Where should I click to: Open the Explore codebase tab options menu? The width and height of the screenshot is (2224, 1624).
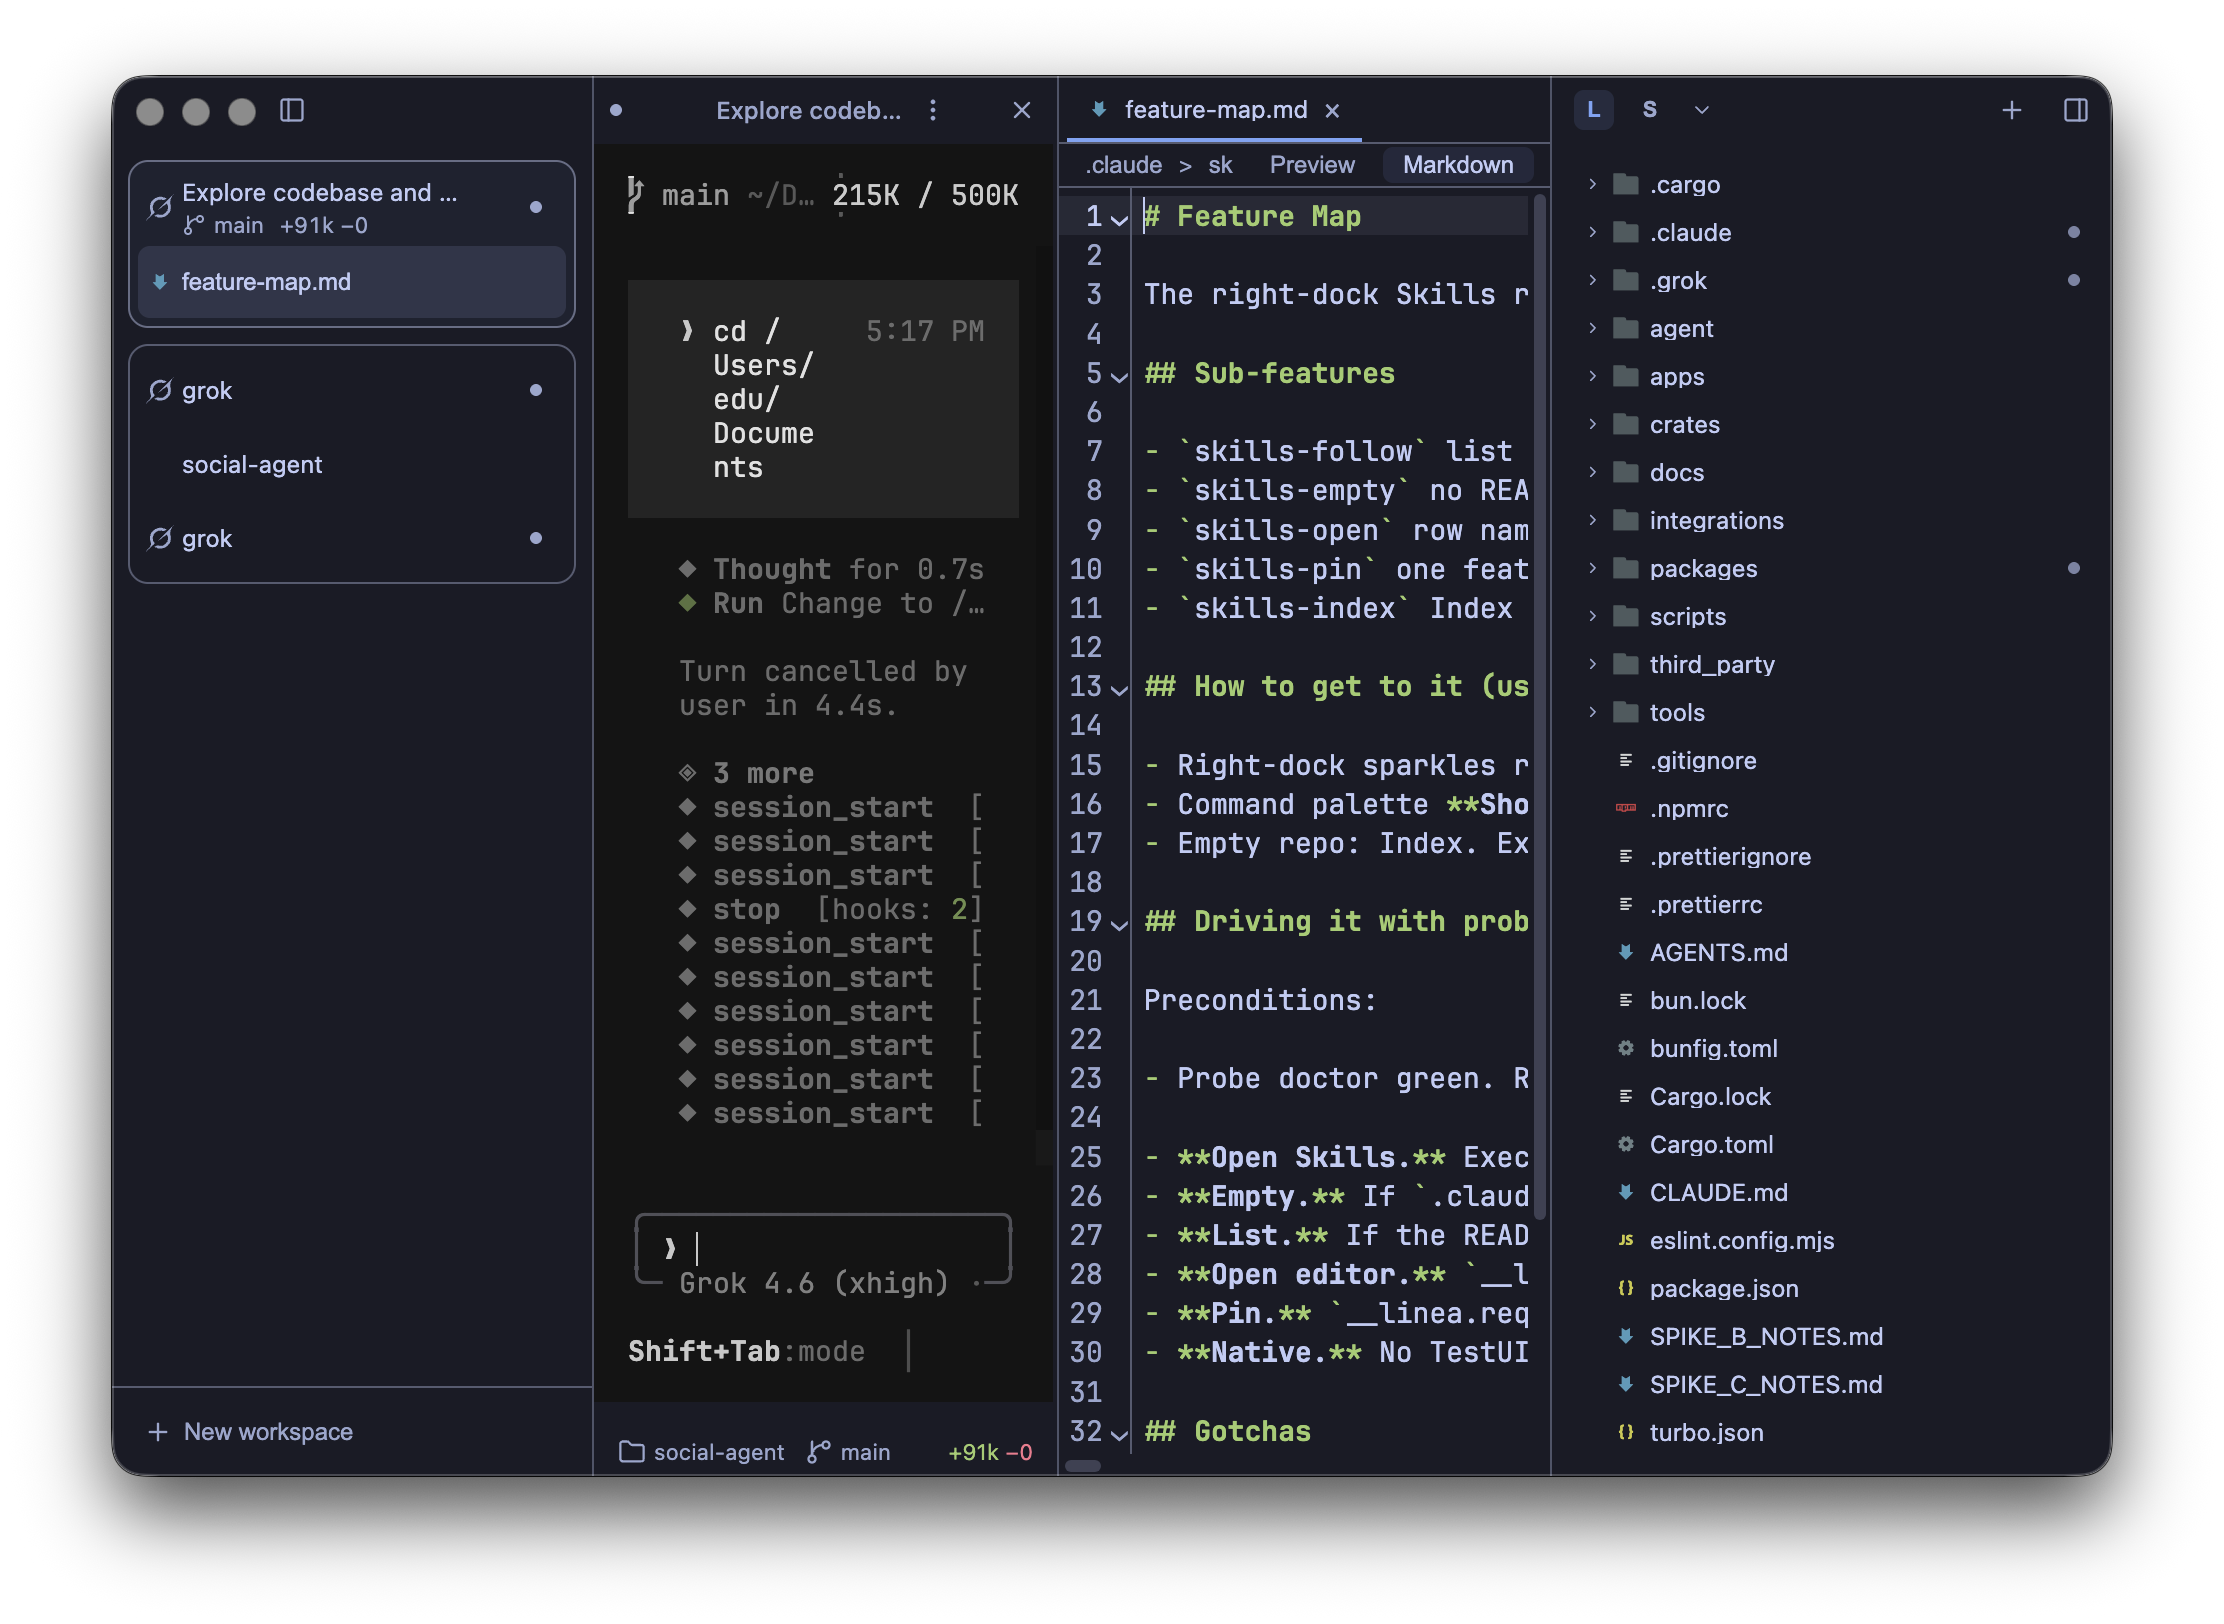point(933,110)
